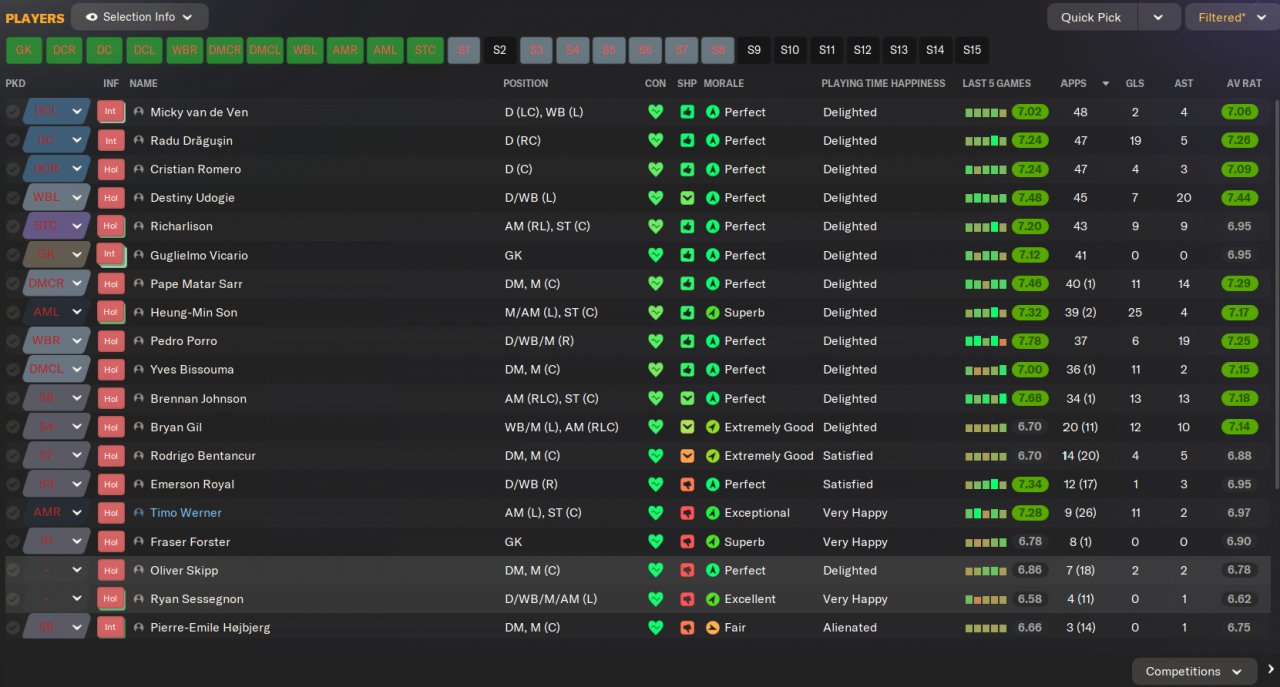Click Pedro Porro's last 5 games form bars
Viewport: 1280px width, 687px height.
pos(986,341)
